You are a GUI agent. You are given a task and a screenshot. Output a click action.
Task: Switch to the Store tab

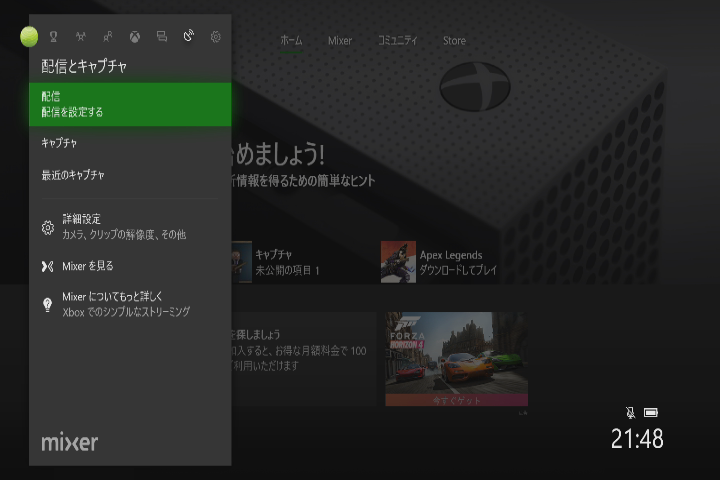coord(454,40)
